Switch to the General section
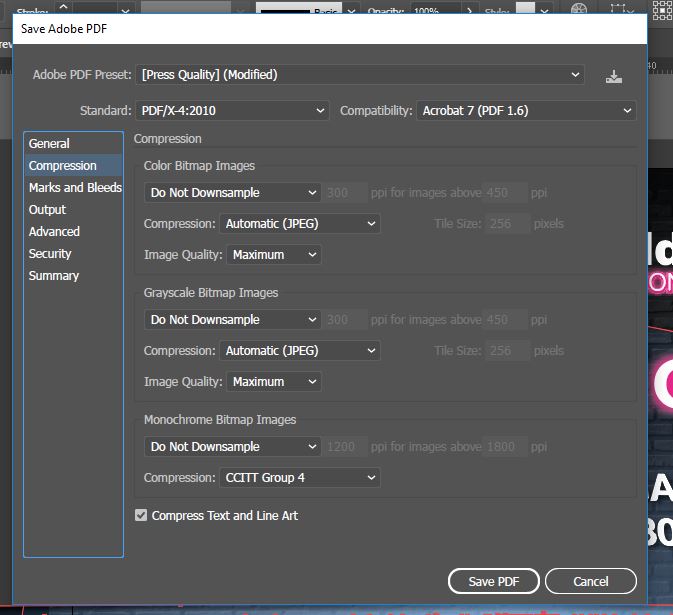This screenshot has height=615, width=673. click(49, 144)
